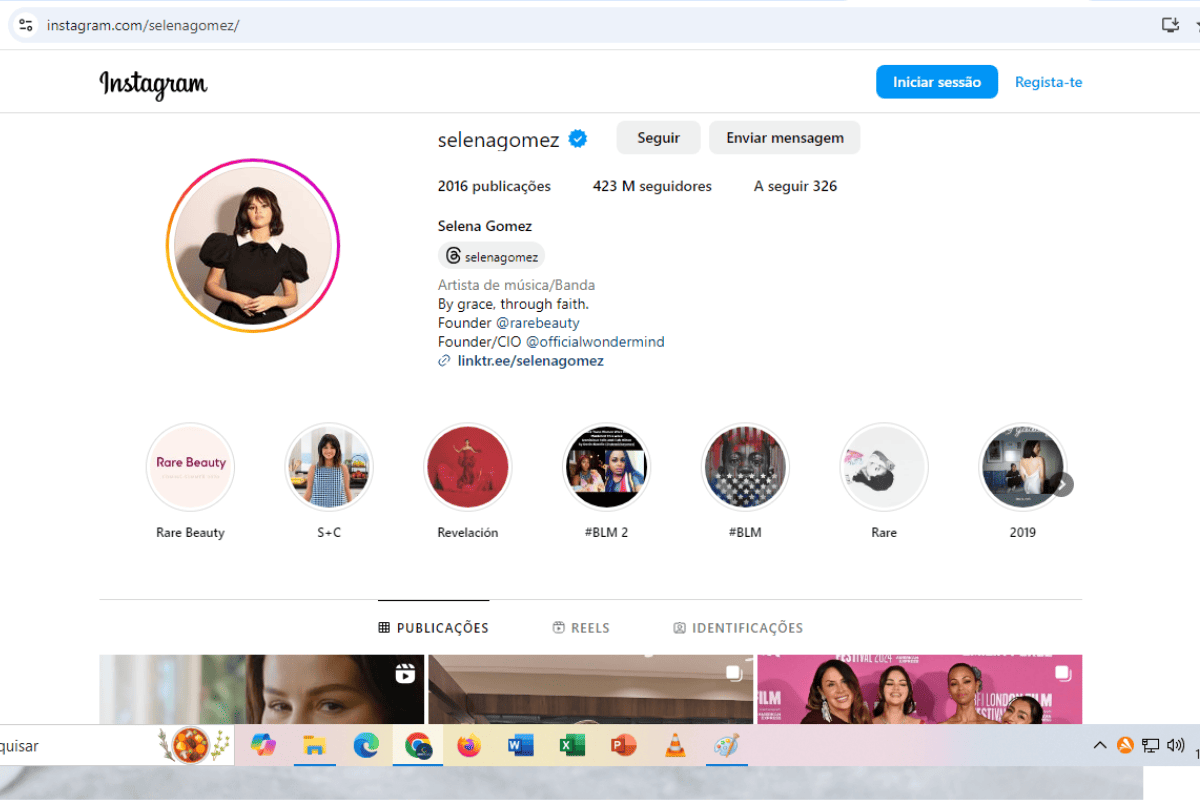Click the Enviar mensagem button
Image resolution: width=1200 pixels, height=800 pixels.
tap(785, 138)
